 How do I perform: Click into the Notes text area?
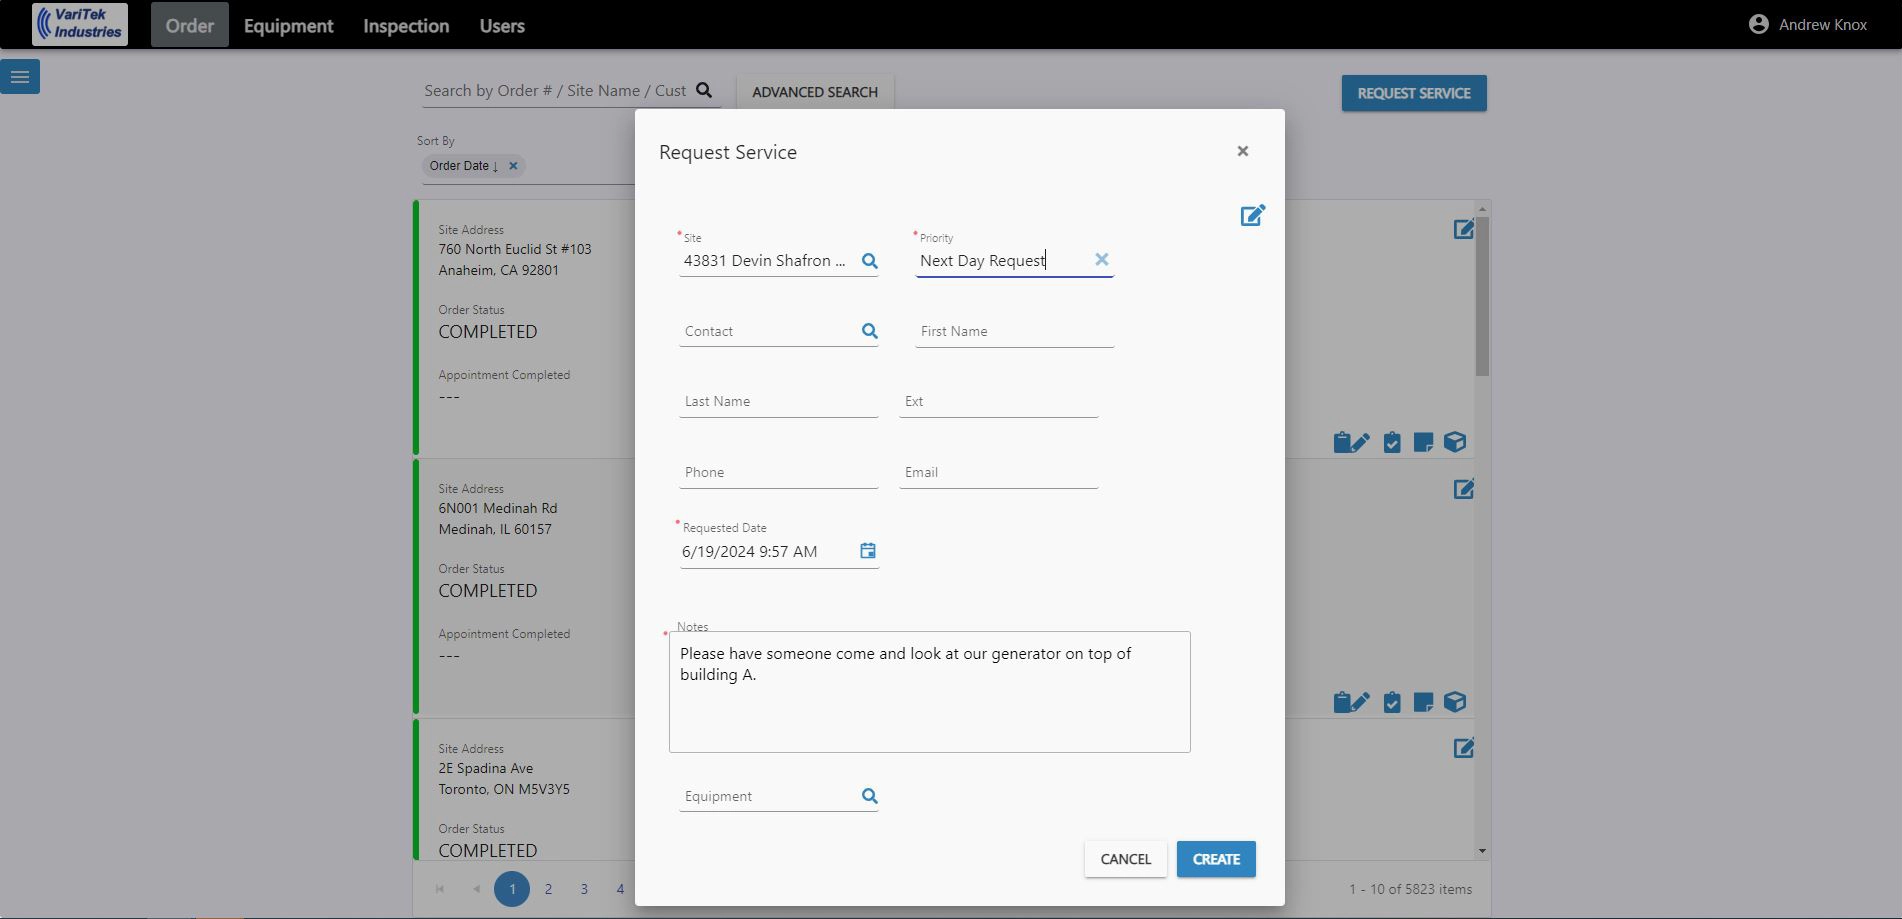[x=930, y=692]
